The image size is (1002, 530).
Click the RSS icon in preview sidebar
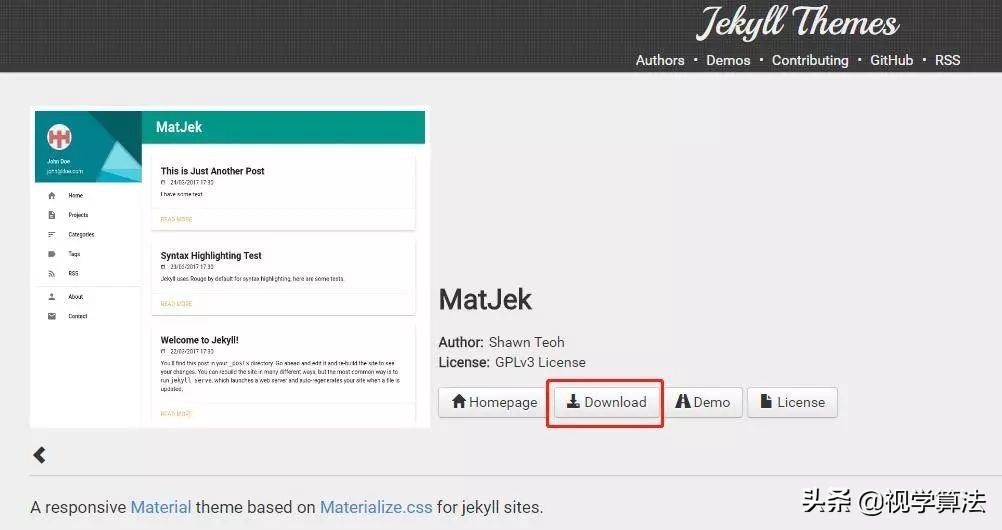point(52,274)
